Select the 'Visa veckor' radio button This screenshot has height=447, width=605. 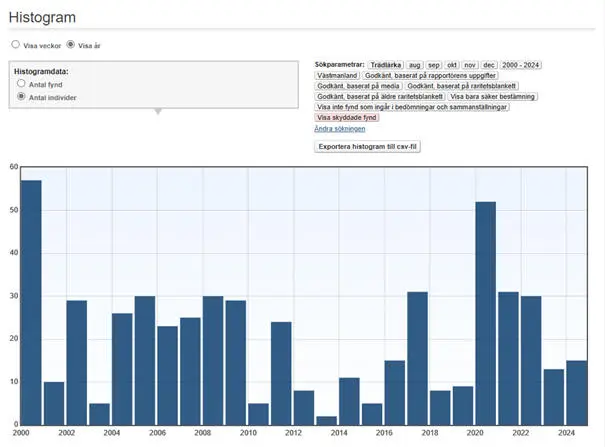[15, 45]
